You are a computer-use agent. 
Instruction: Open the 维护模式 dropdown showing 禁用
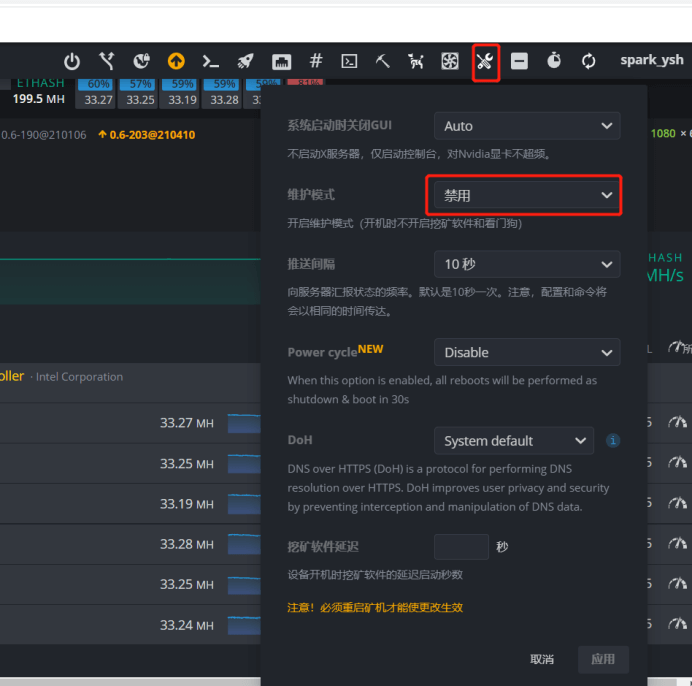(x=526, y=195)
